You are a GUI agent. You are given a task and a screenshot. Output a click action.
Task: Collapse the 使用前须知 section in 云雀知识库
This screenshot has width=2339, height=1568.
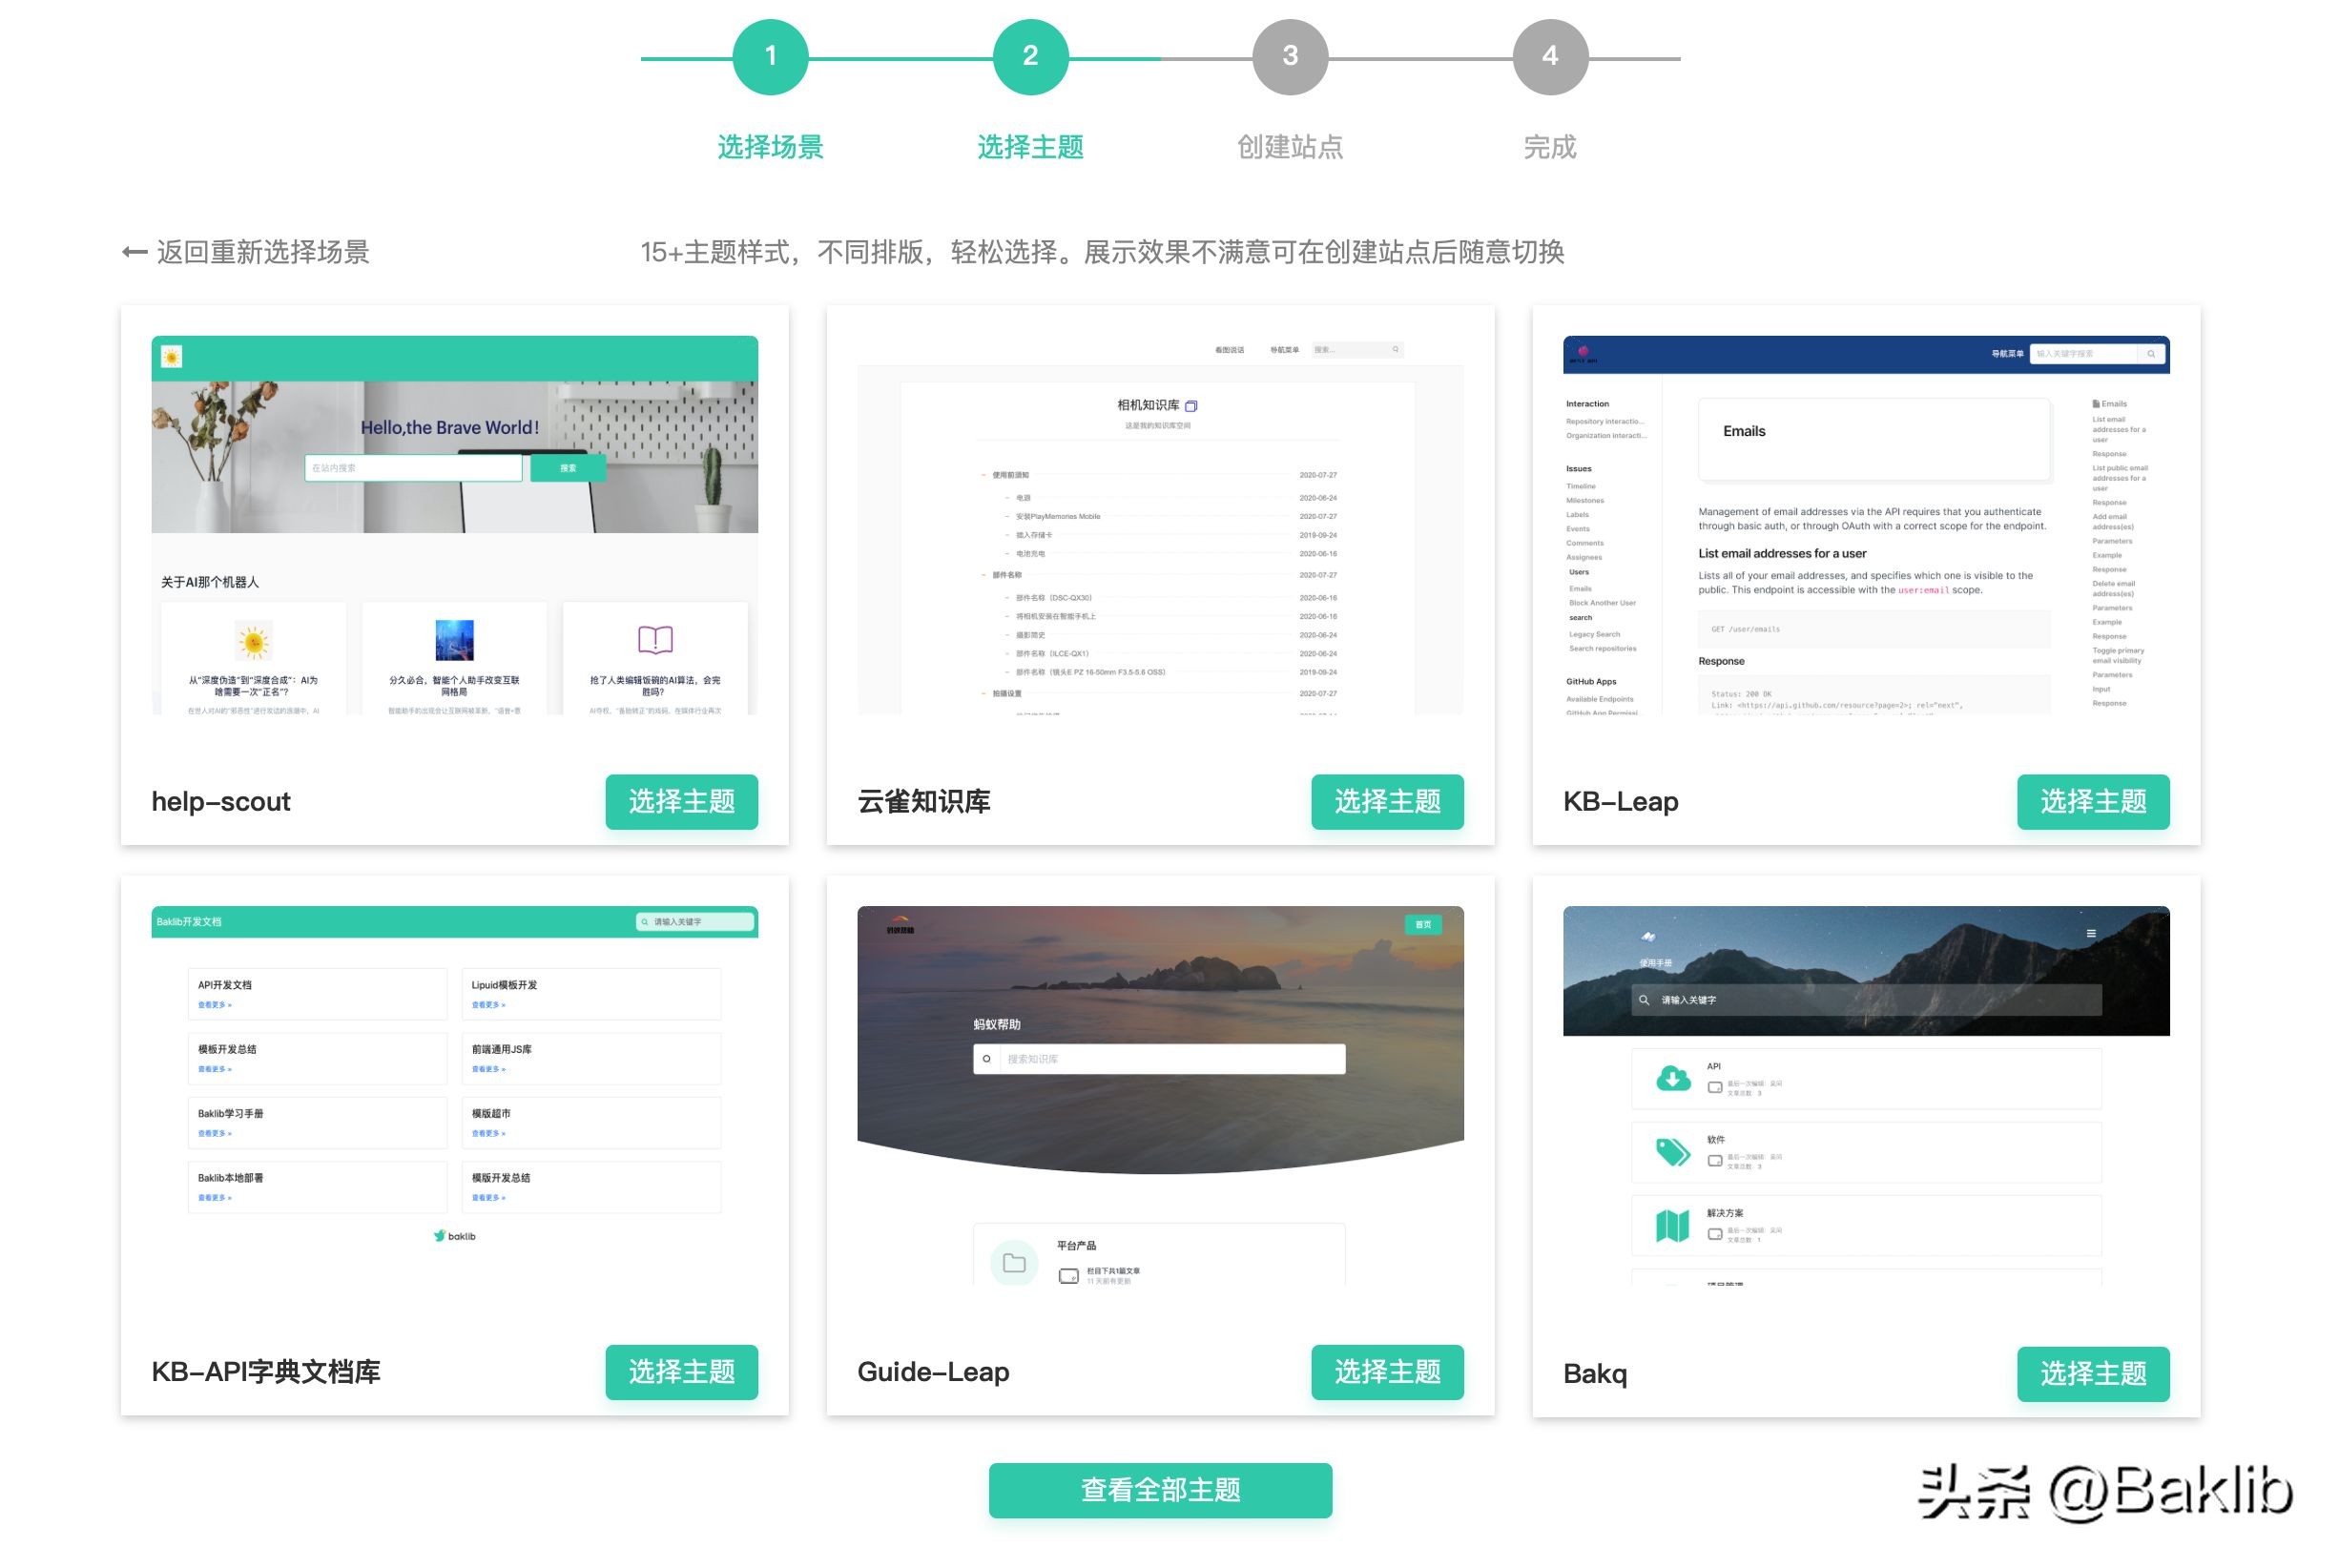[x=983, y=476]
